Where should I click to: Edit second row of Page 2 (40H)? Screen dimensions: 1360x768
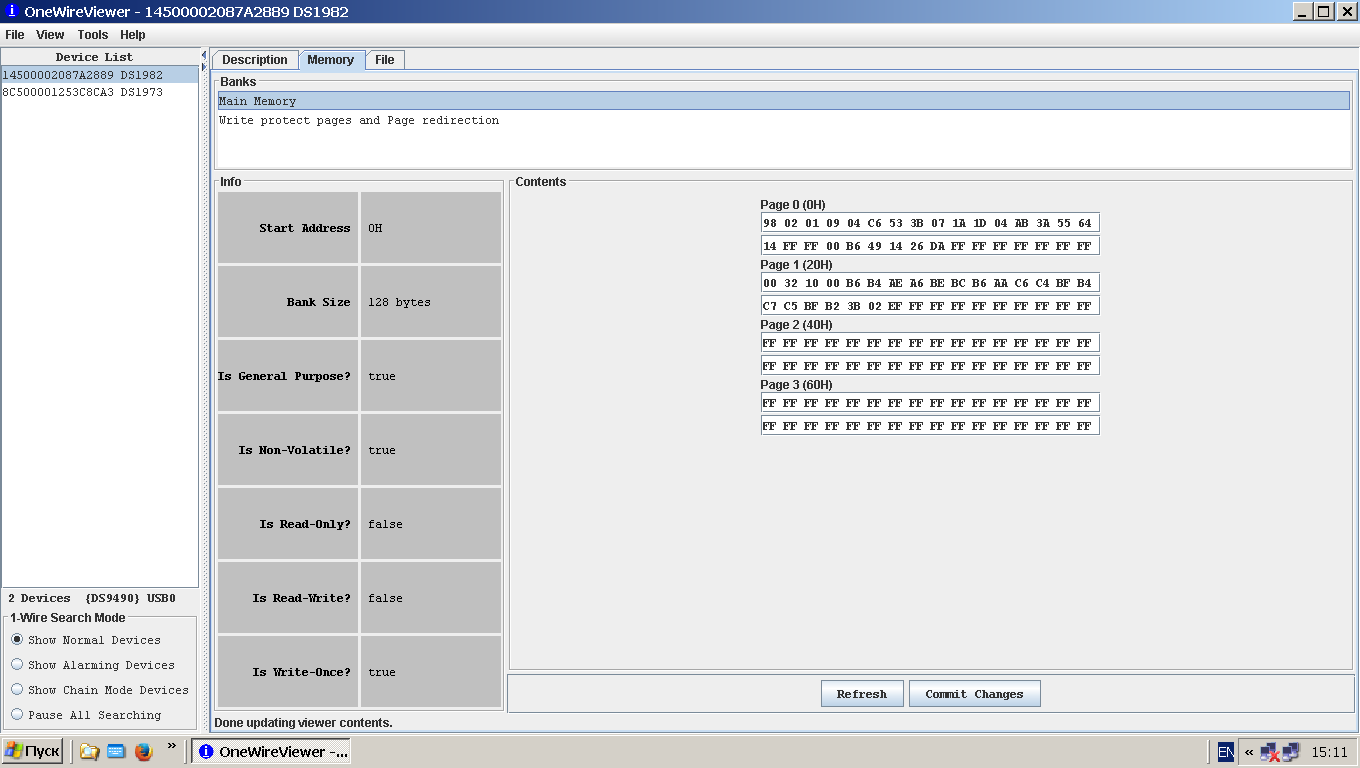tap(930, 366)
